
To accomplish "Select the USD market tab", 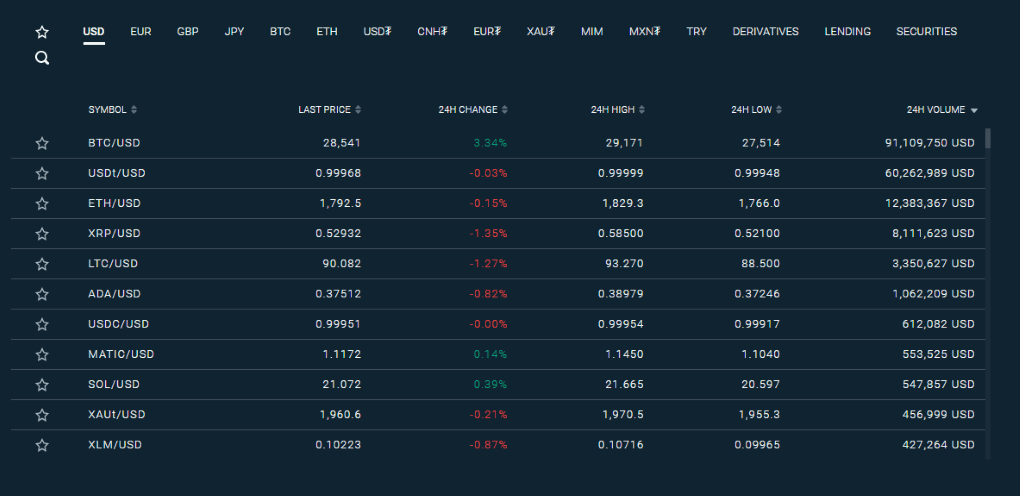I will click(x=94, y=31).
